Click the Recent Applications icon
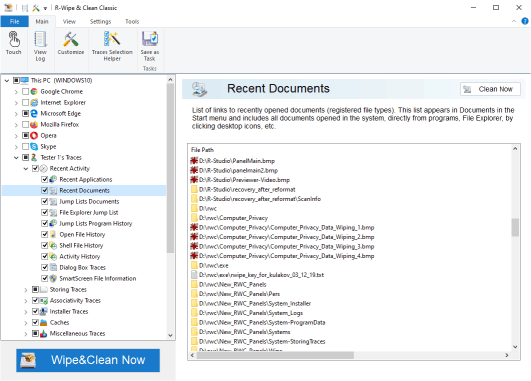 point(53,179)
